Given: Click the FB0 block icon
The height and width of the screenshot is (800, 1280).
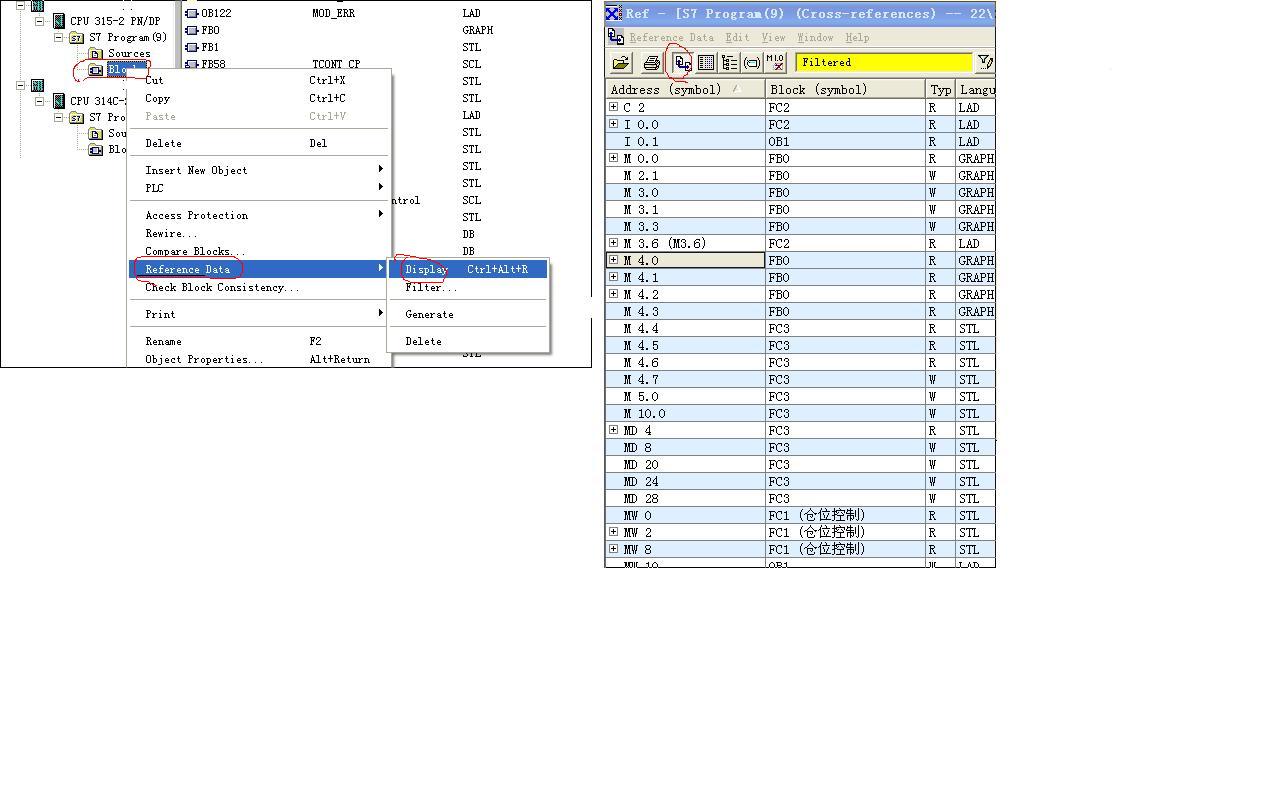Looking at the screenshot, I should tap(192, 31).
